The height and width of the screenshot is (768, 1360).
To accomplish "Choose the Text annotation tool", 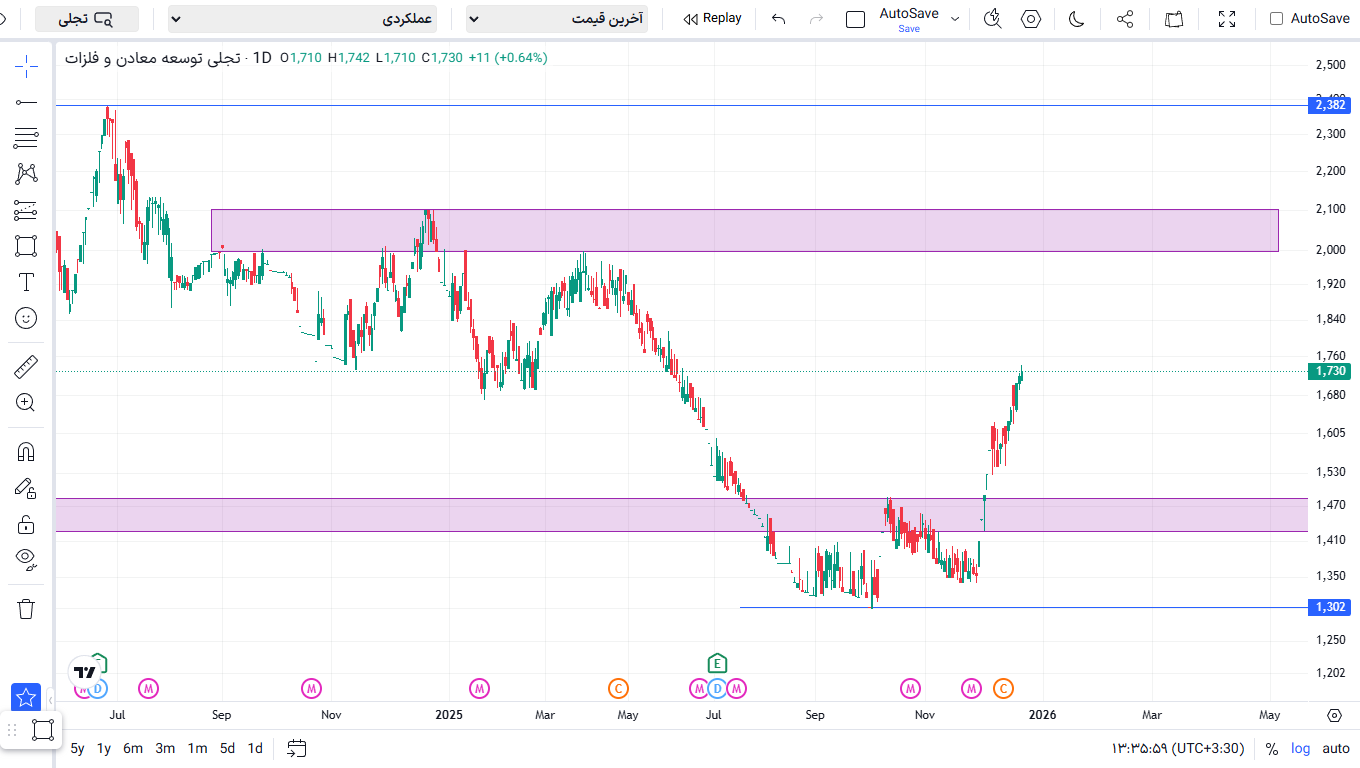I will pyautogui.click(x=26, y=282).
